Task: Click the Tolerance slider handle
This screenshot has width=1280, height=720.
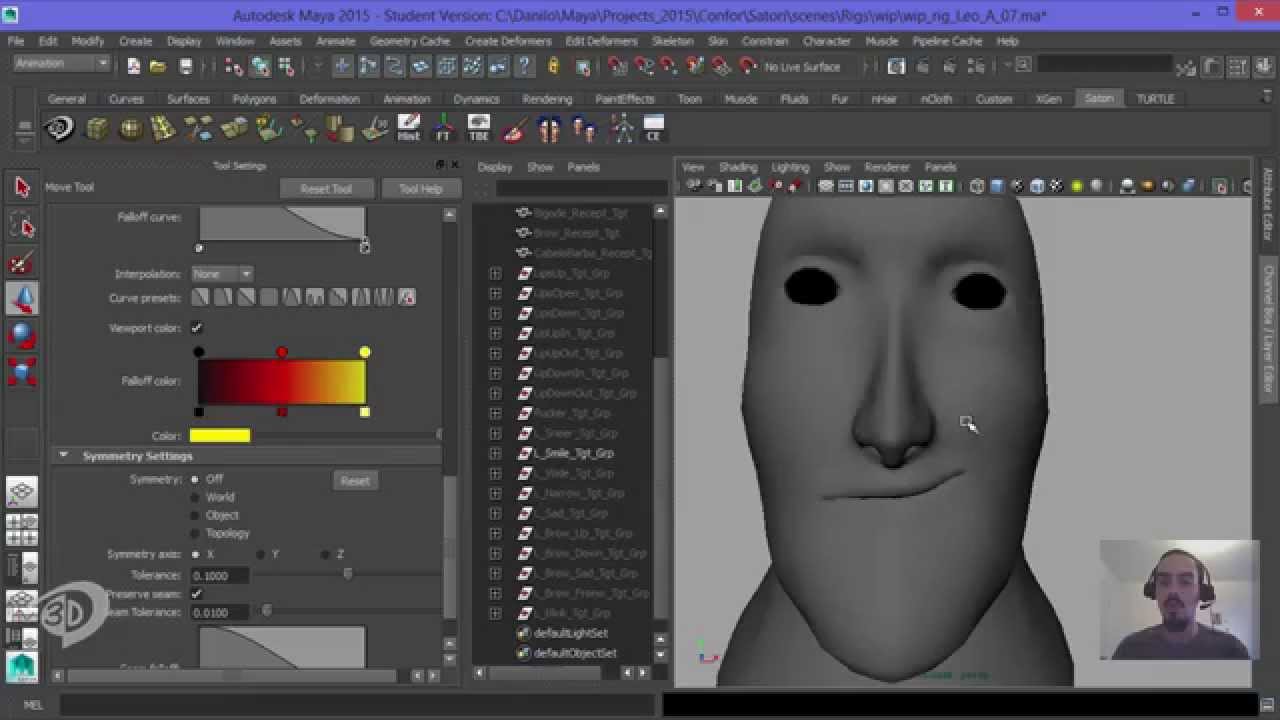Action: 347,574
